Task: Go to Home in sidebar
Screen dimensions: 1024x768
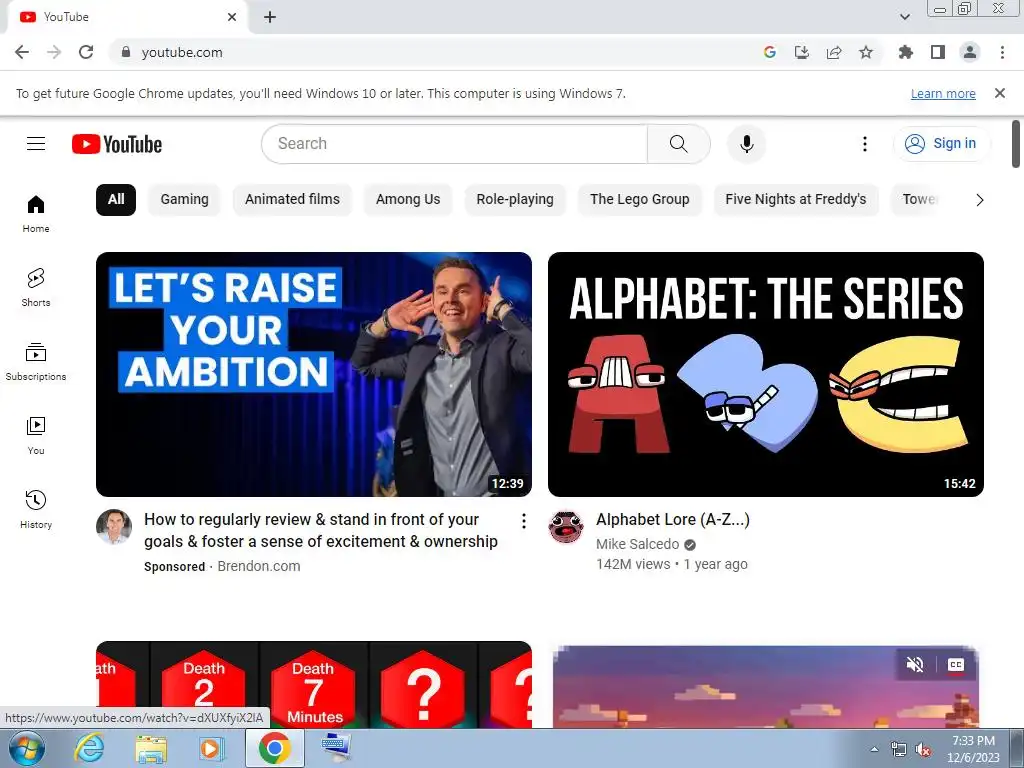Action: 36,214
